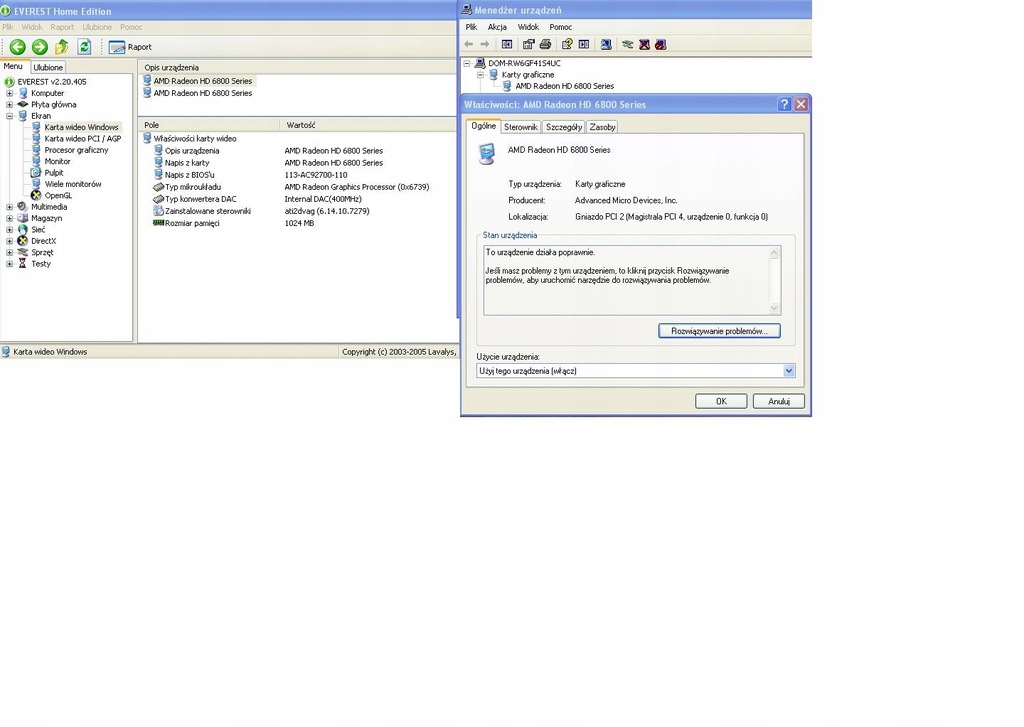Expand the Magazyn node
The height and width of the screenshot is (727, 1024).
[9, 218]
